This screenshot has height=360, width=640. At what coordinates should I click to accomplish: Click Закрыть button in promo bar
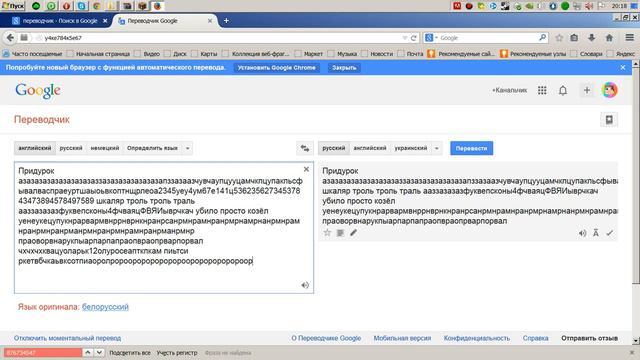[x=344, y=68]
